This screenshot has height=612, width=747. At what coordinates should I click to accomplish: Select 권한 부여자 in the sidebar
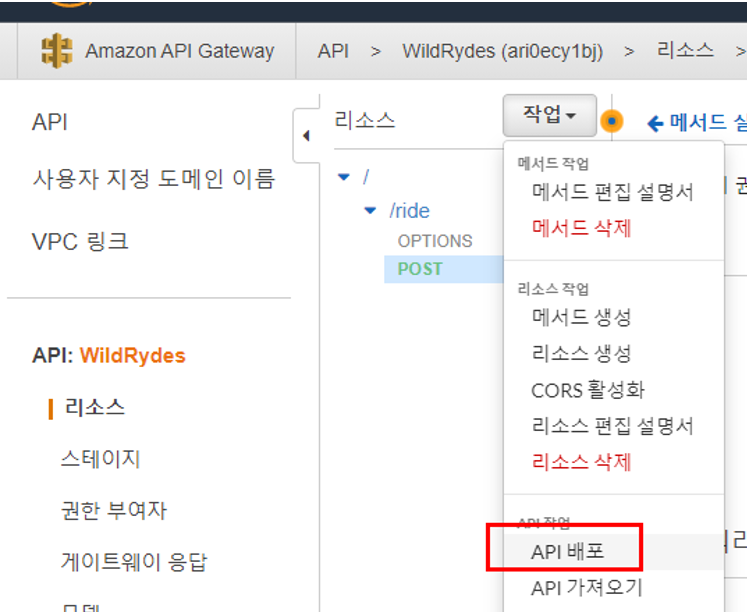(x=114, y=511)
